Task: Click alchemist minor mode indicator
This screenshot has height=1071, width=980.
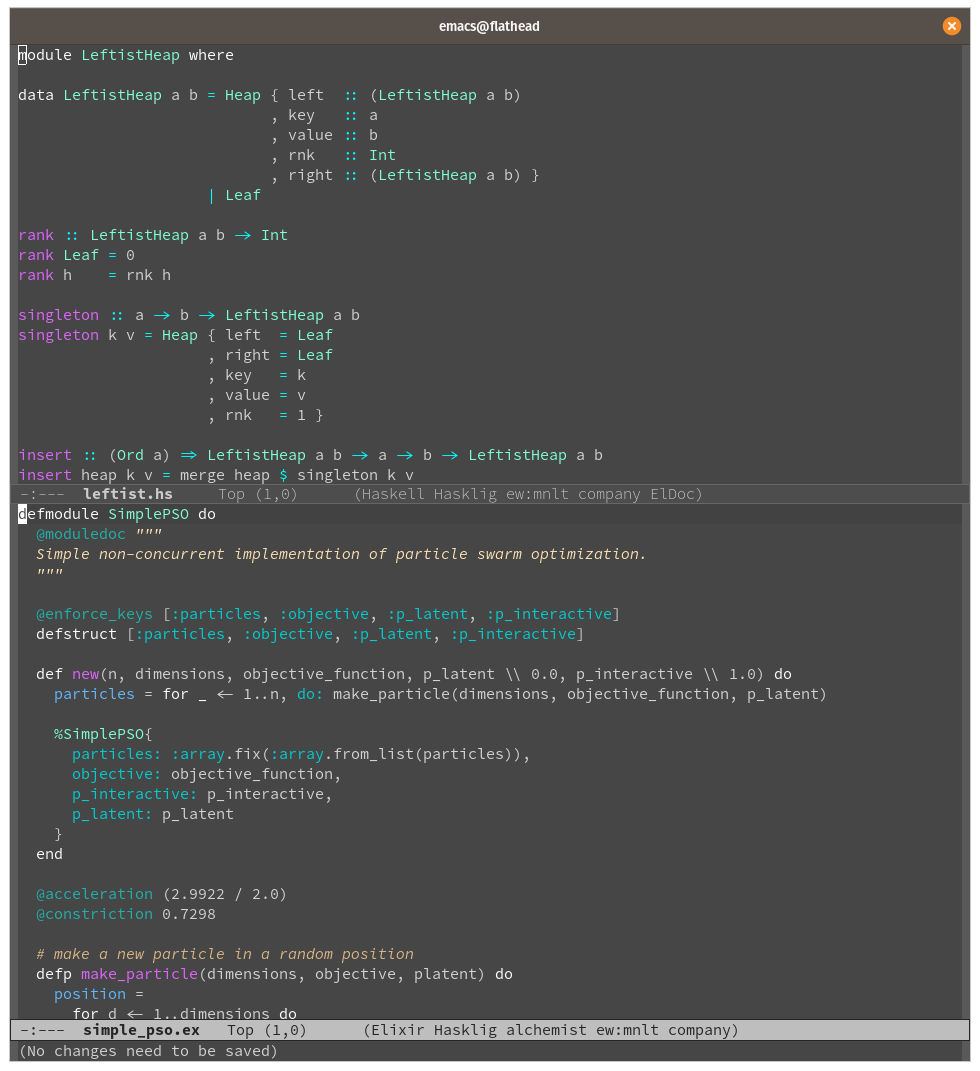Action: click(x=546, y=1030)
